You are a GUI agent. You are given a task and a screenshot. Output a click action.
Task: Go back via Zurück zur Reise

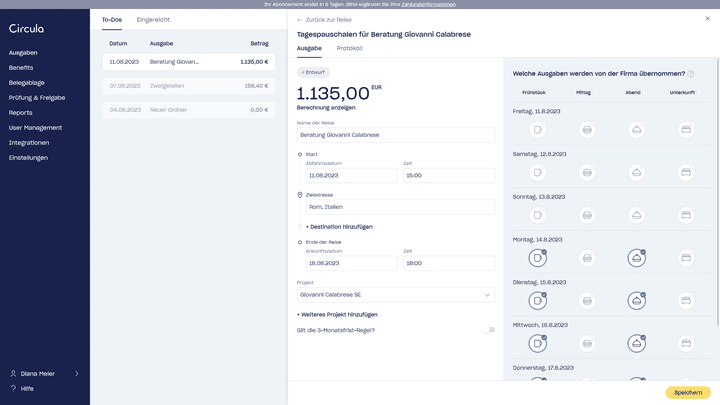pos(327,20)
